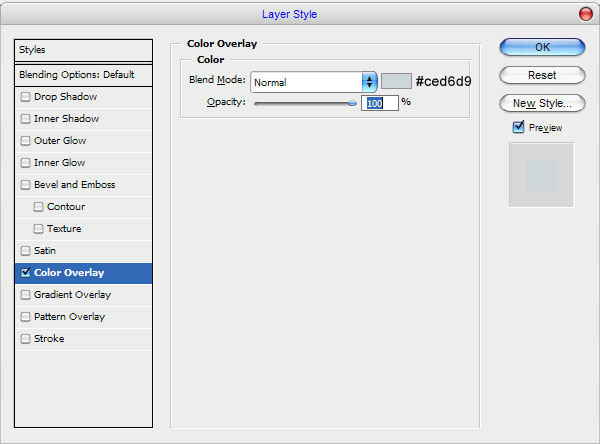Check the Contour checkbox
The width and height of the screenshot is (600, 444).
[38, 207]
